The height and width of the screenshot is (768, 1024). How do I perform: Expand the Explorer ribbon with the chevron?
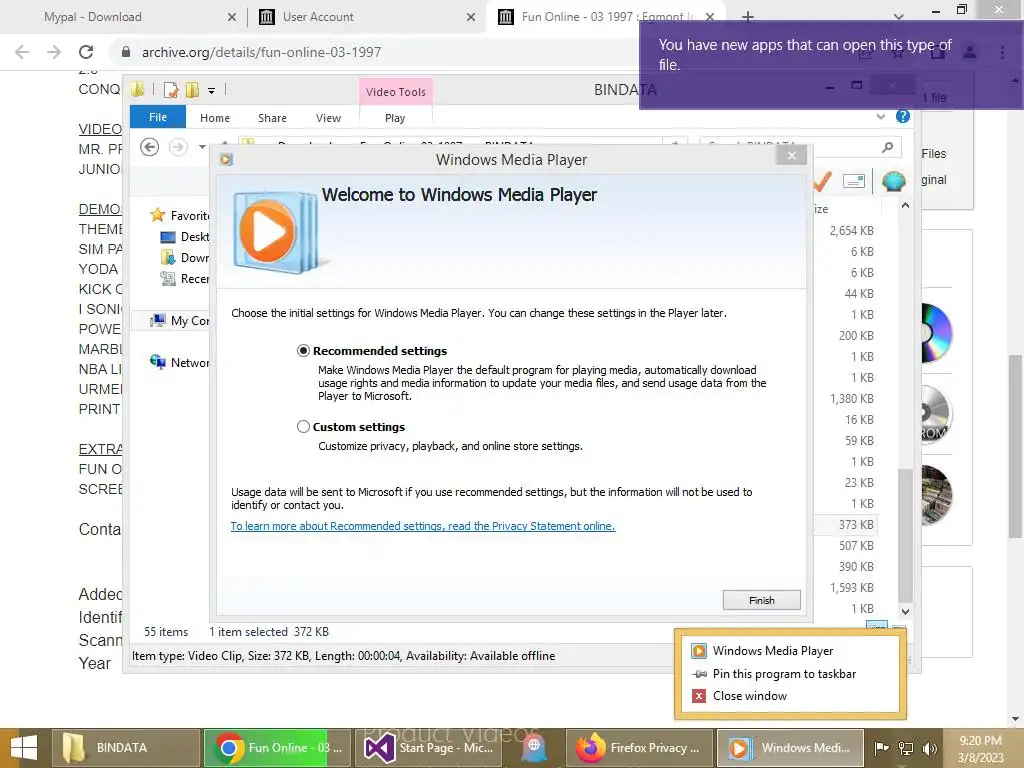click(x=880, y=117)
